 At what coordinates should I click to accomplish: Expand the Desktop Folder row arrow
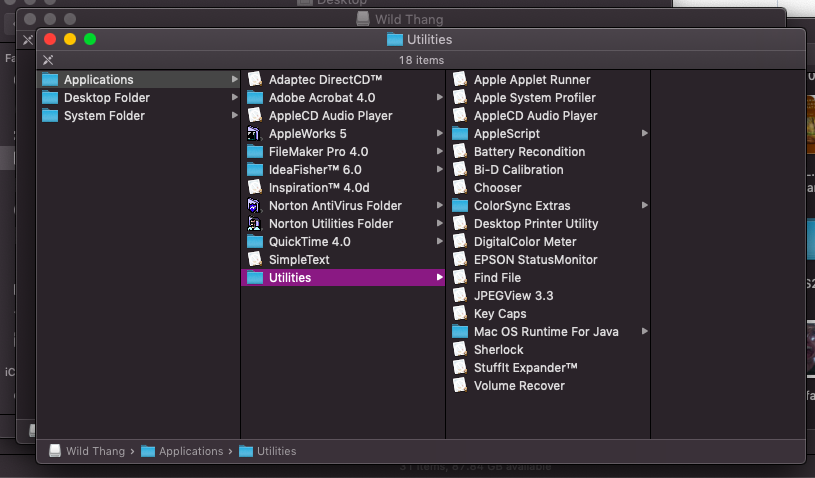pyautogui.click(x=234, y=98)
